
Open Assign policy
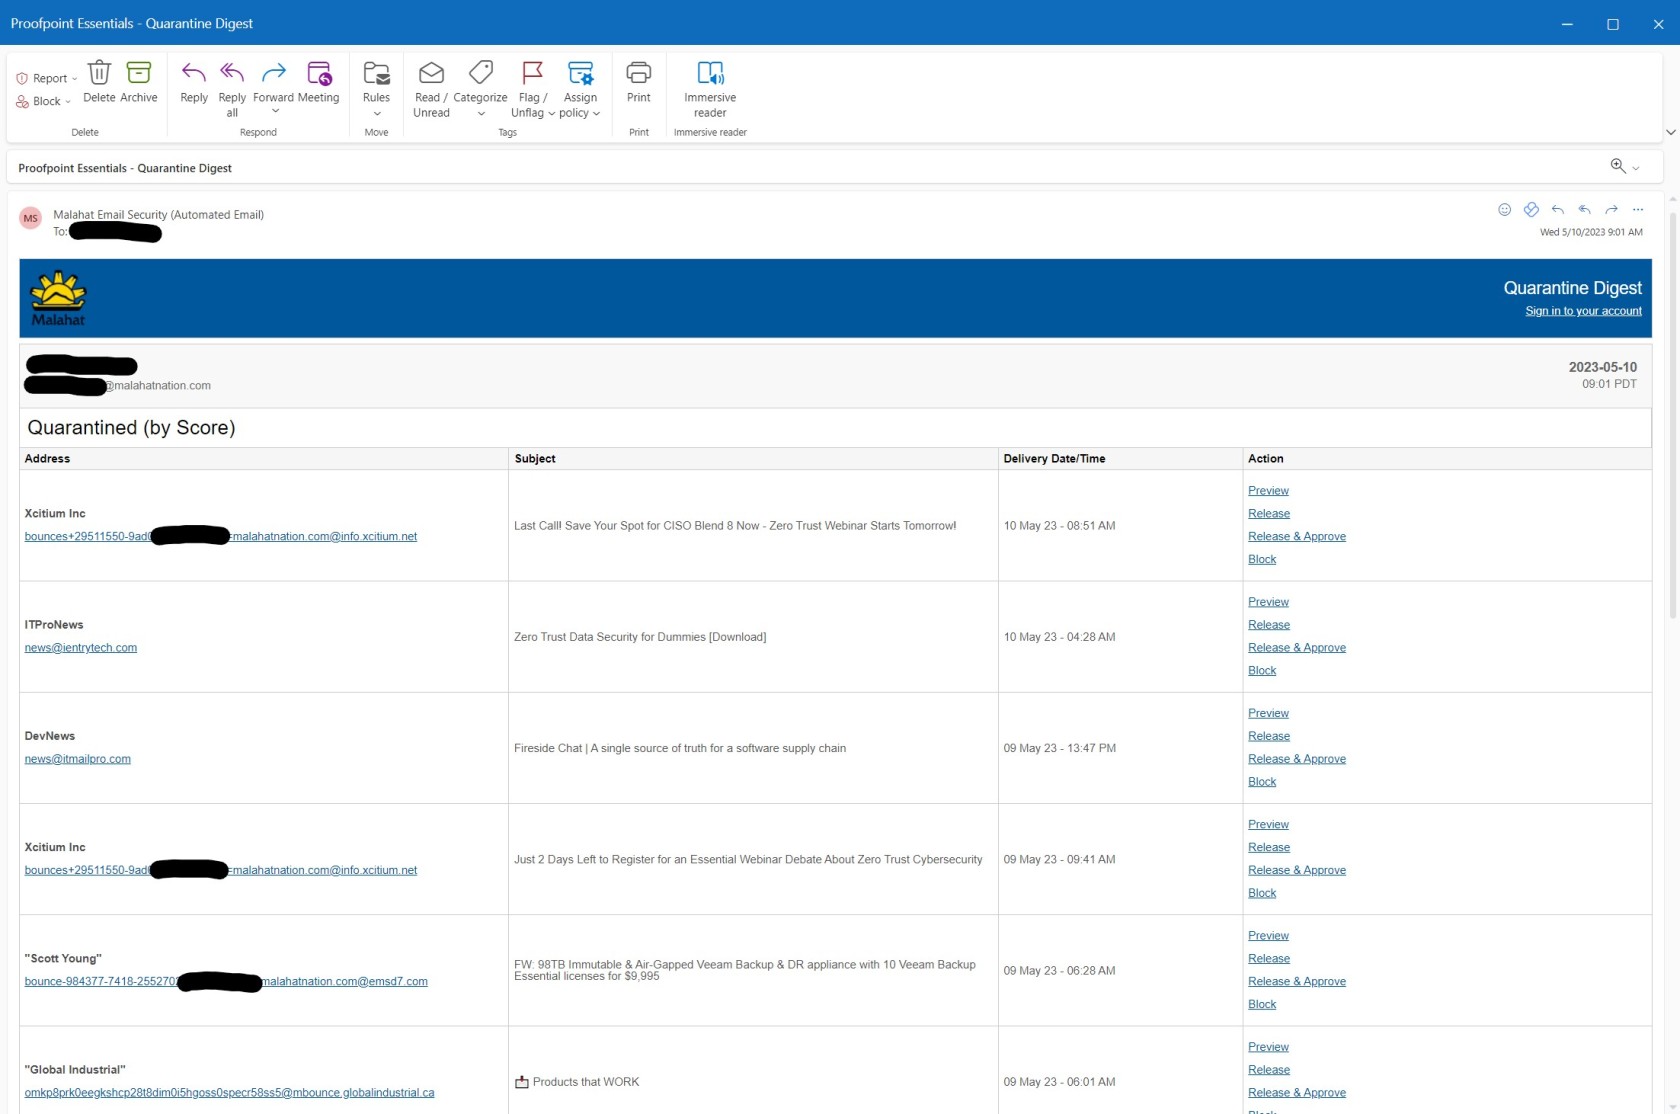pyautogui.click(x=580, y=88)
